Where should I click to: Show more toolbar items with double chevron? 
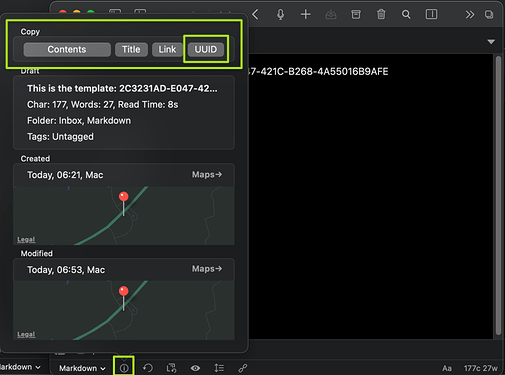pyautogui.click(x=470, y=14)
